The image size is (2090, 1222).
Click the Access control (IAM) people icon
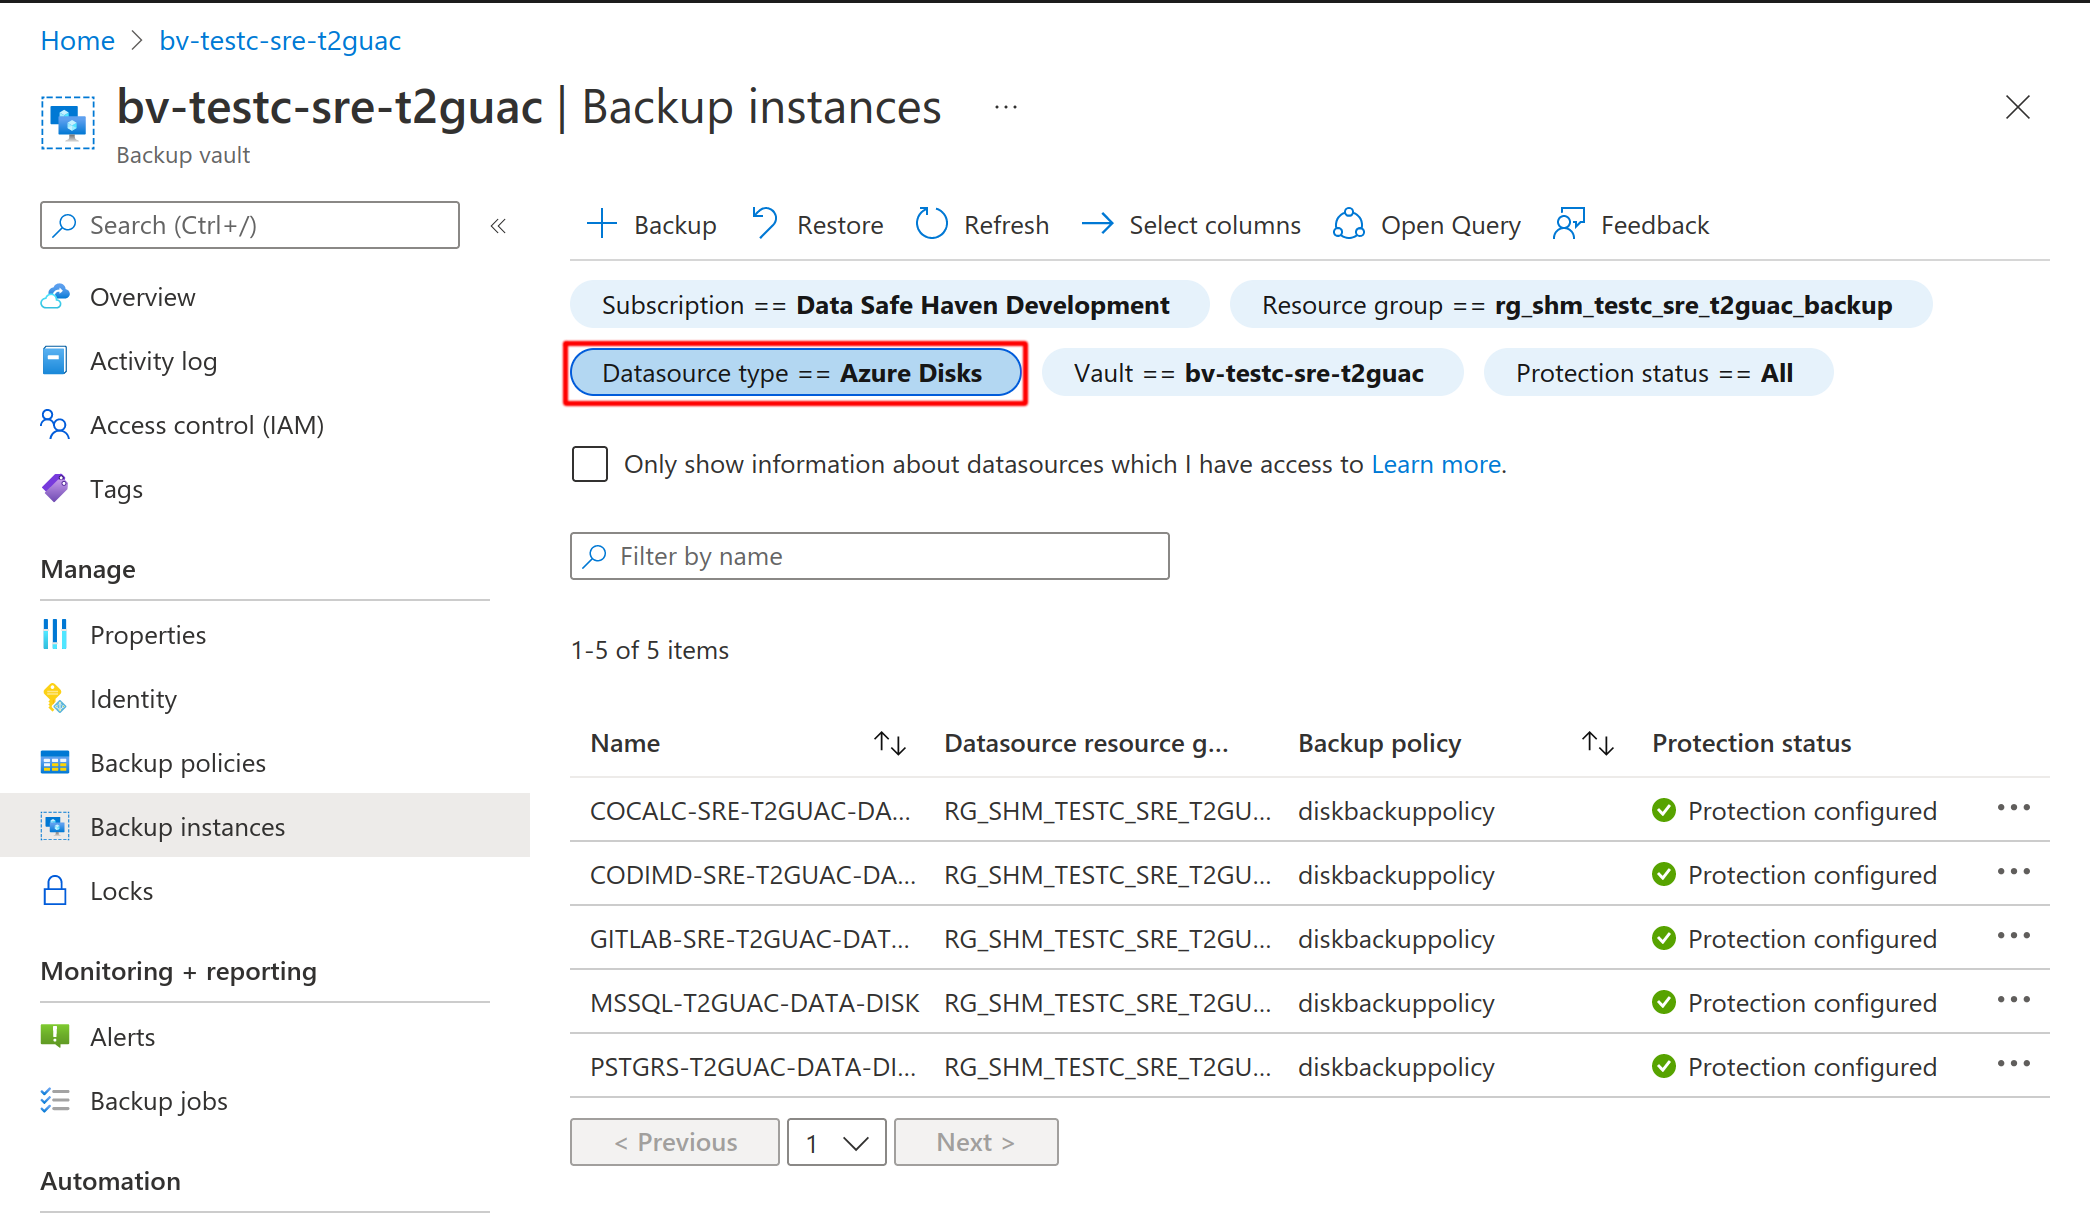coord(55,425)
